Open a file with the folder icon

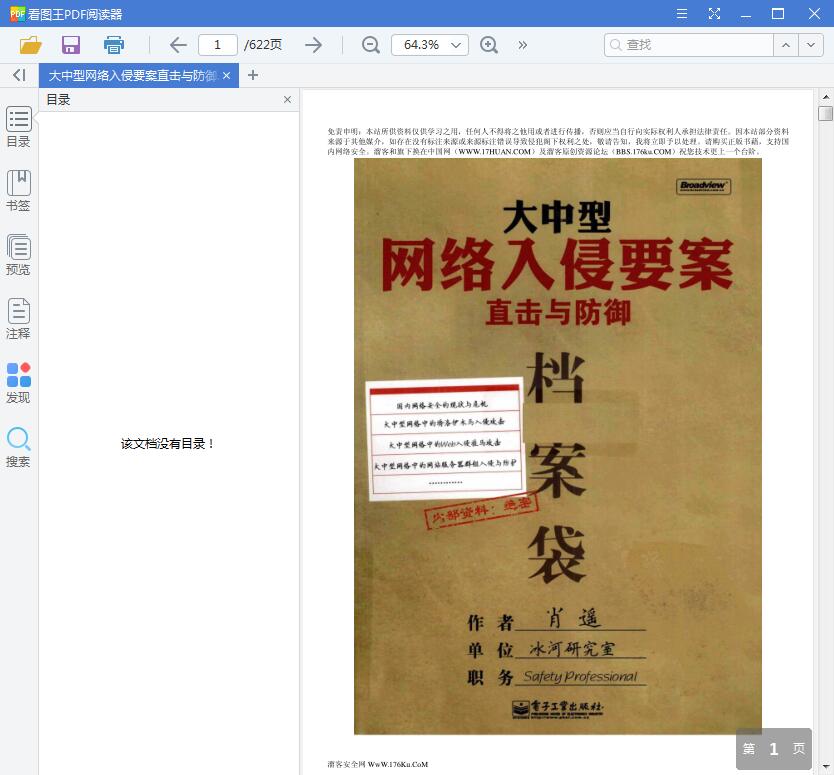pos(30,45)
